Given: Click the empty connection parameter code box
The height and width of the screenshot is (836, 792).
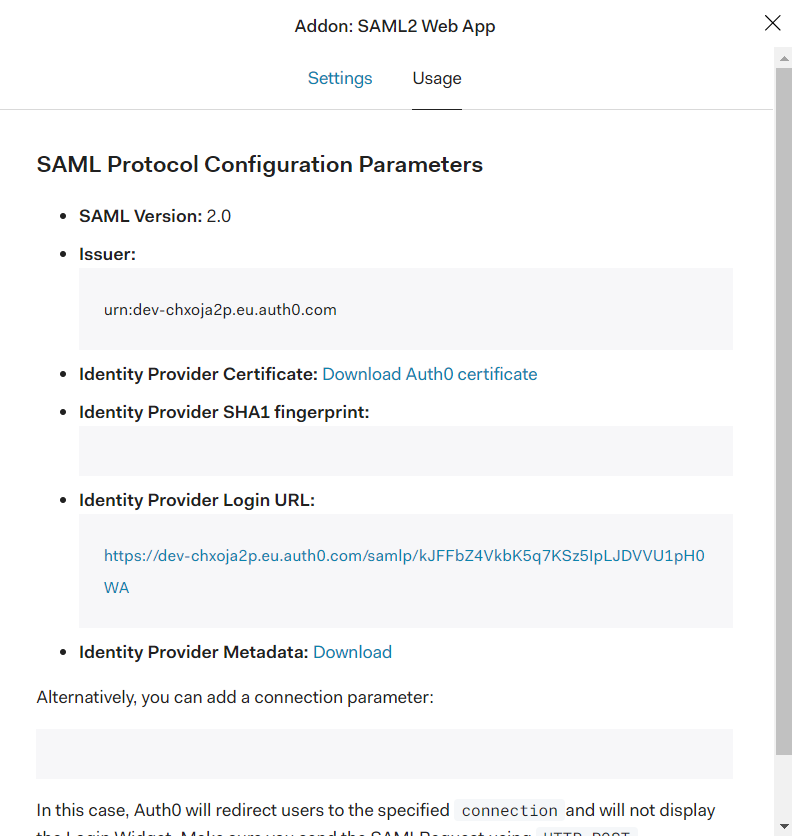Looking at the screenshot, I should pyautogui.click(x=385, y=754).
